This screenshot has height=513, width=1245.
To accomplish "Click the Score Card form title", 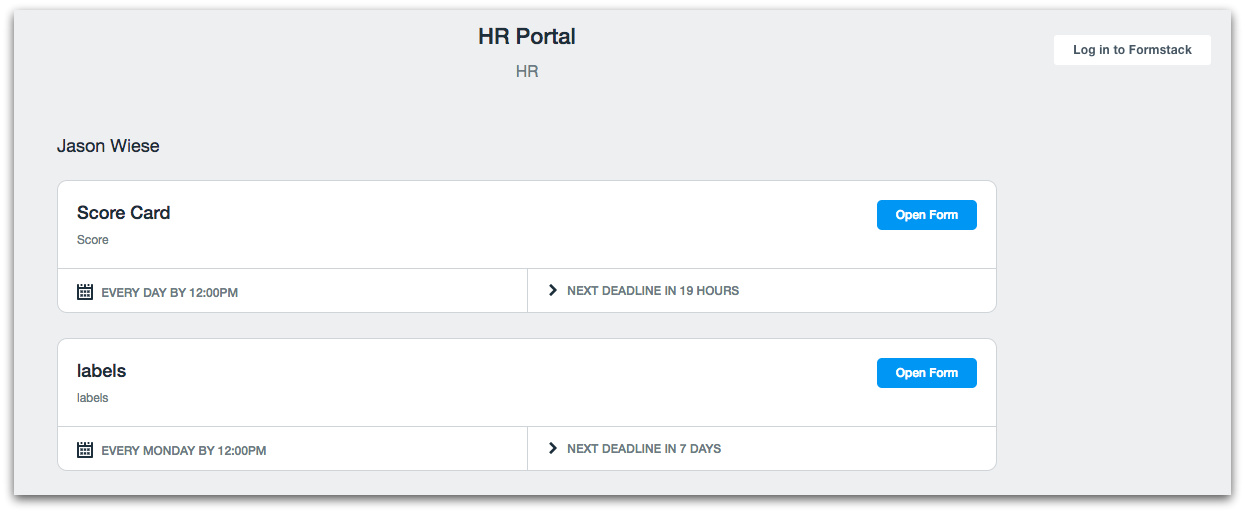I will tap(124, 213).
